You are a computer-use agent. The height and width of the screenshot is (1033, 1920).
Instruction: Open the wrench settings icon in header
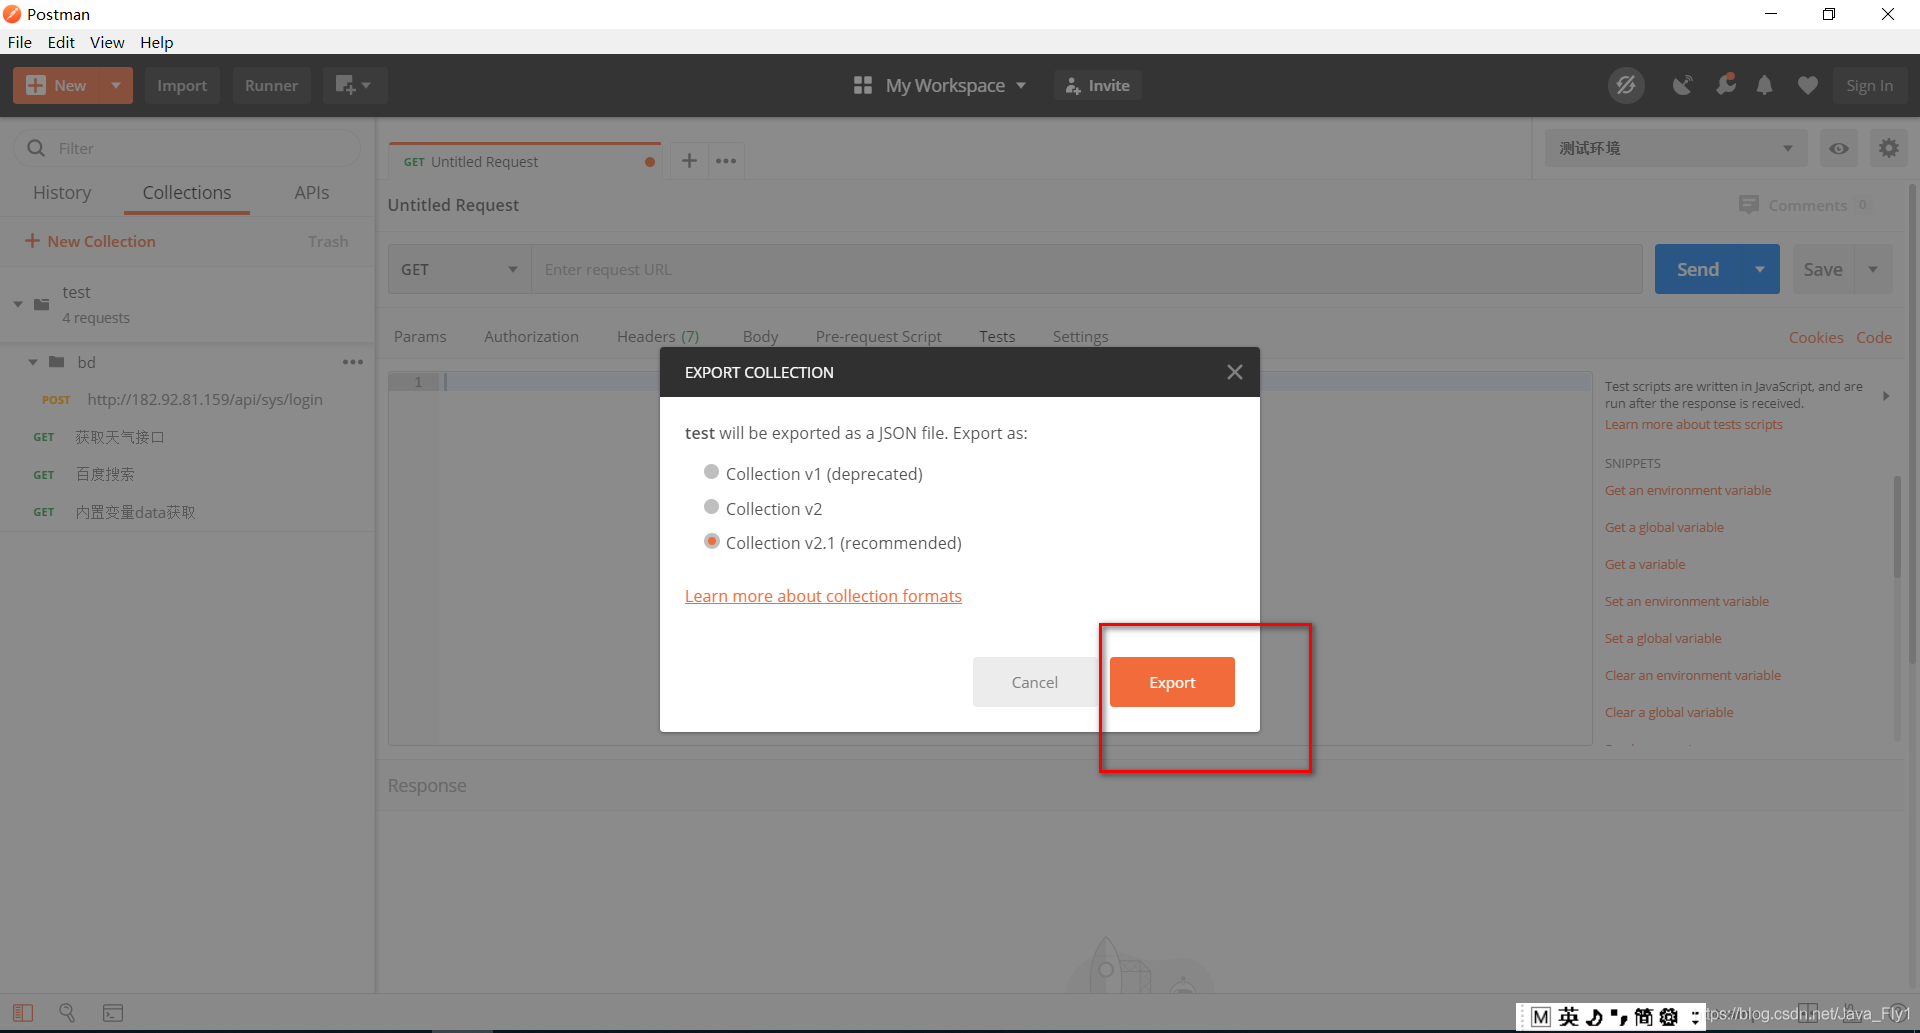click(1726, 86)
